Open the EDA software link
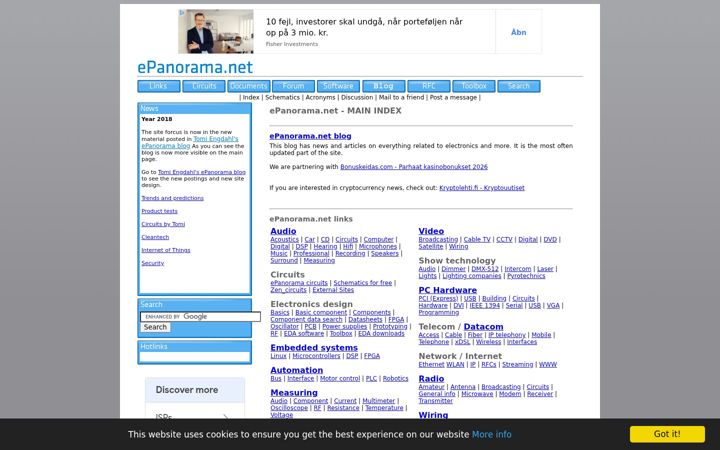The height and width of the screenshot is (450, 720). tap(304, 334)
